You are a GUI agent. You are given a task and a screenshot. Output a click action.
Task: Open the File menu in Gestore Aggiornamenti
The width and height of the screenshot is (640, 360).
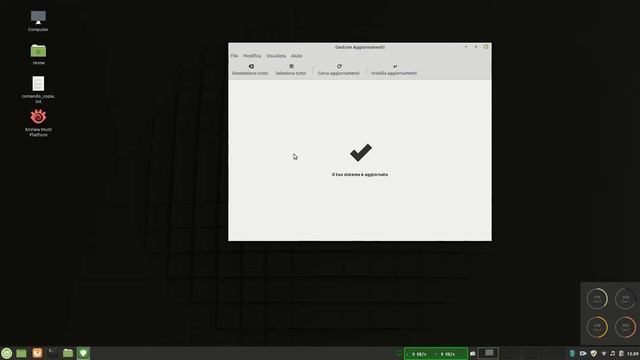pos(234,56)
